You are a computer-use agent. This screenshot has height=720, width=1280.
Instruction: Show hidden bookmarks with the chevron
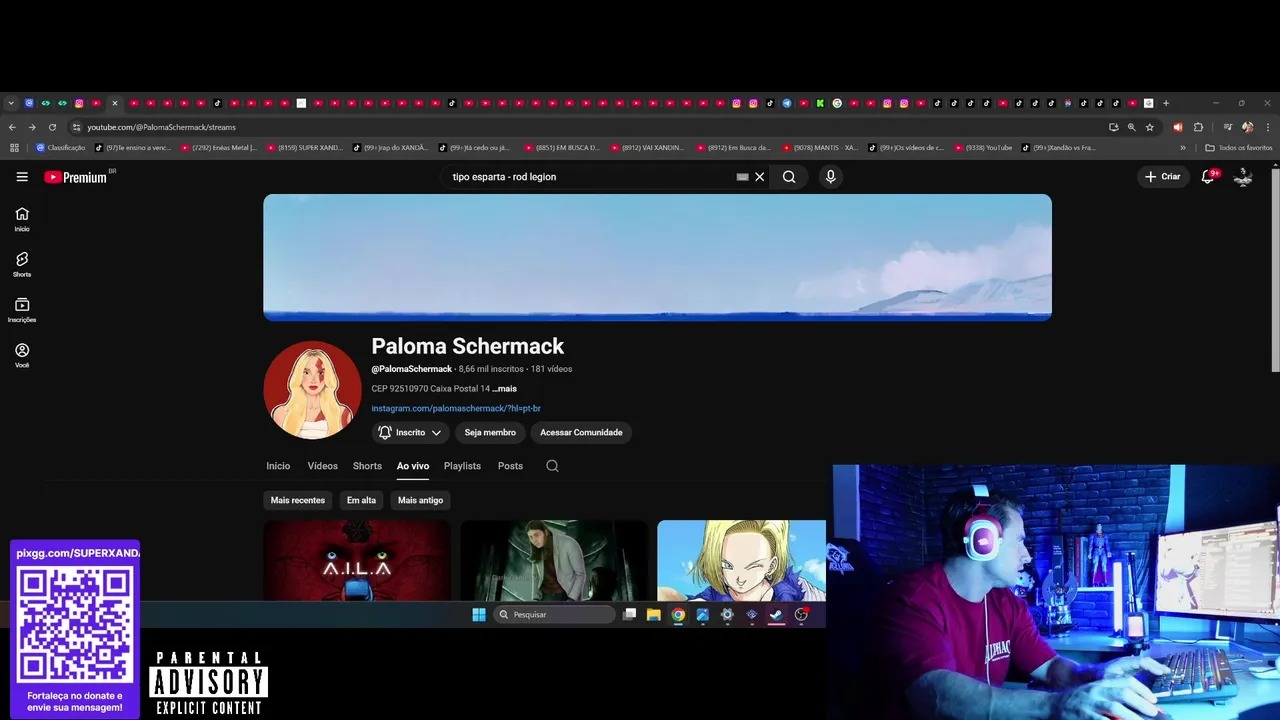(x=1183, y=148)
